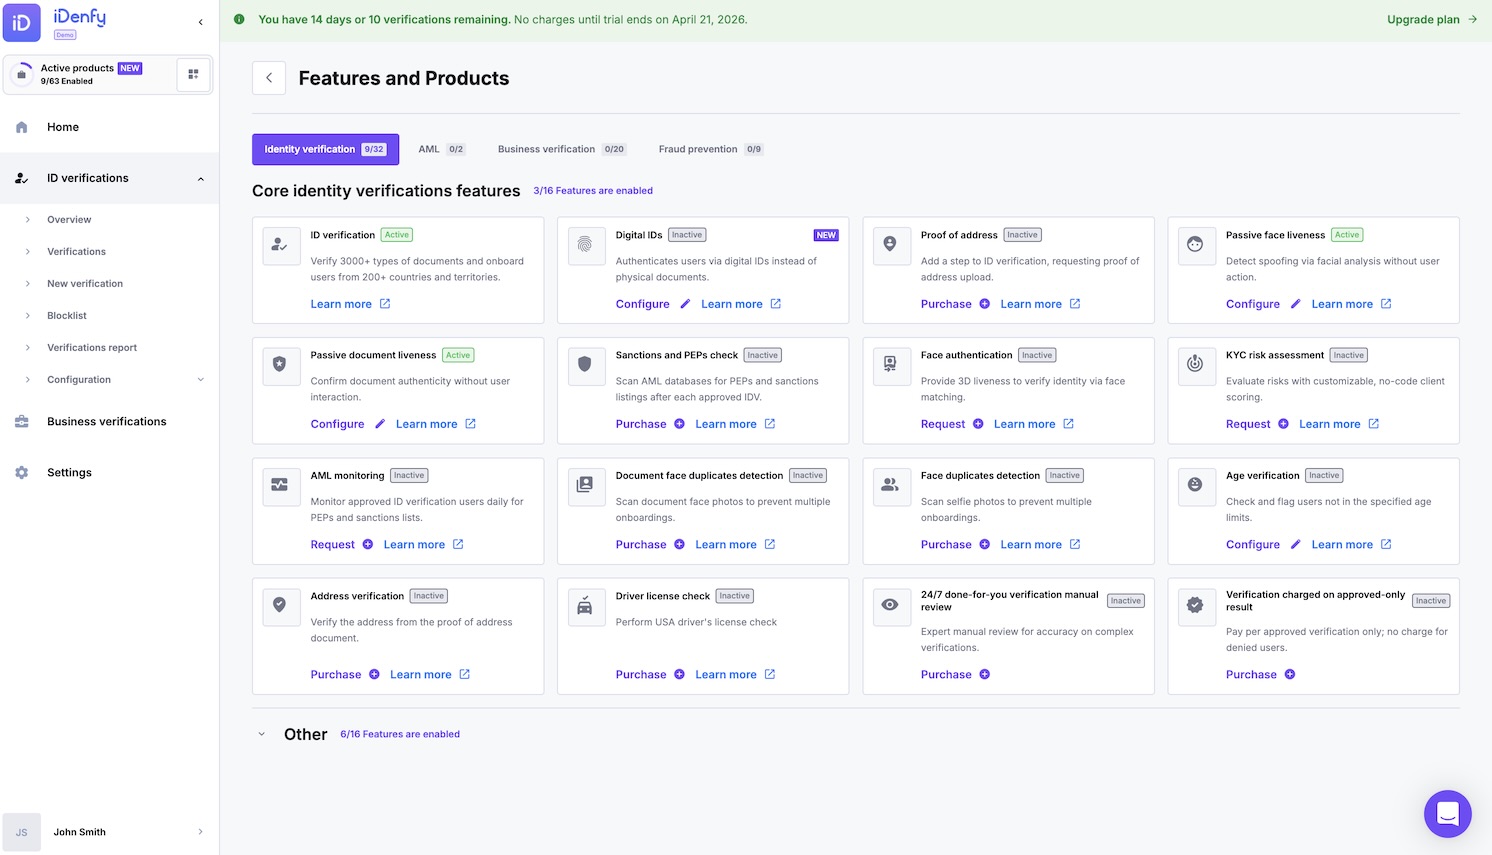Configure Passive document liveness
This screenshot has width=1492, height=855.
pos(348,424)
